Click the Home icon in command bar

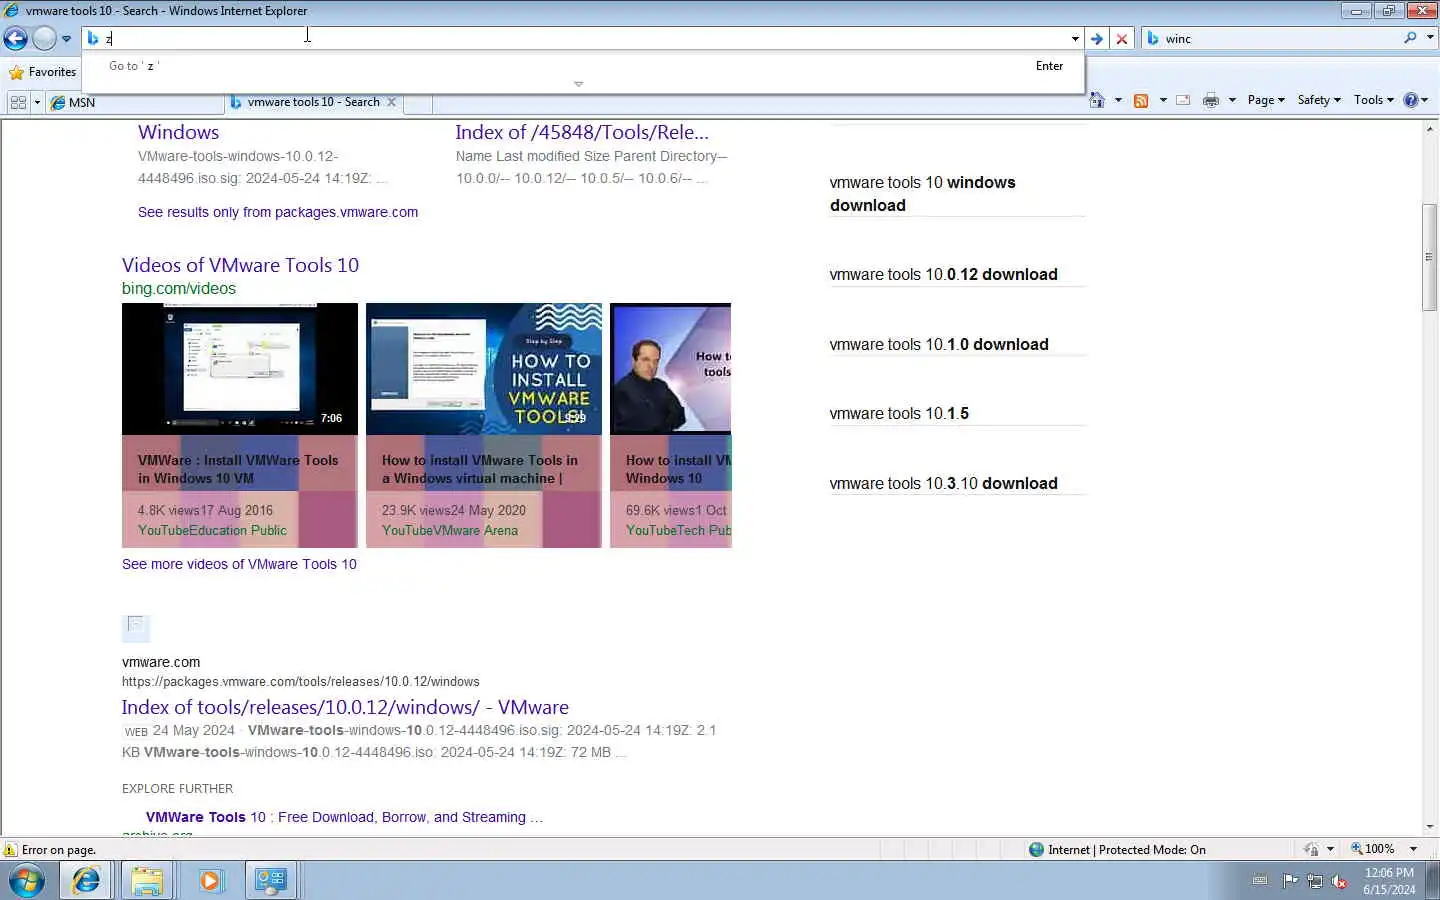[x=1097, y=100]
